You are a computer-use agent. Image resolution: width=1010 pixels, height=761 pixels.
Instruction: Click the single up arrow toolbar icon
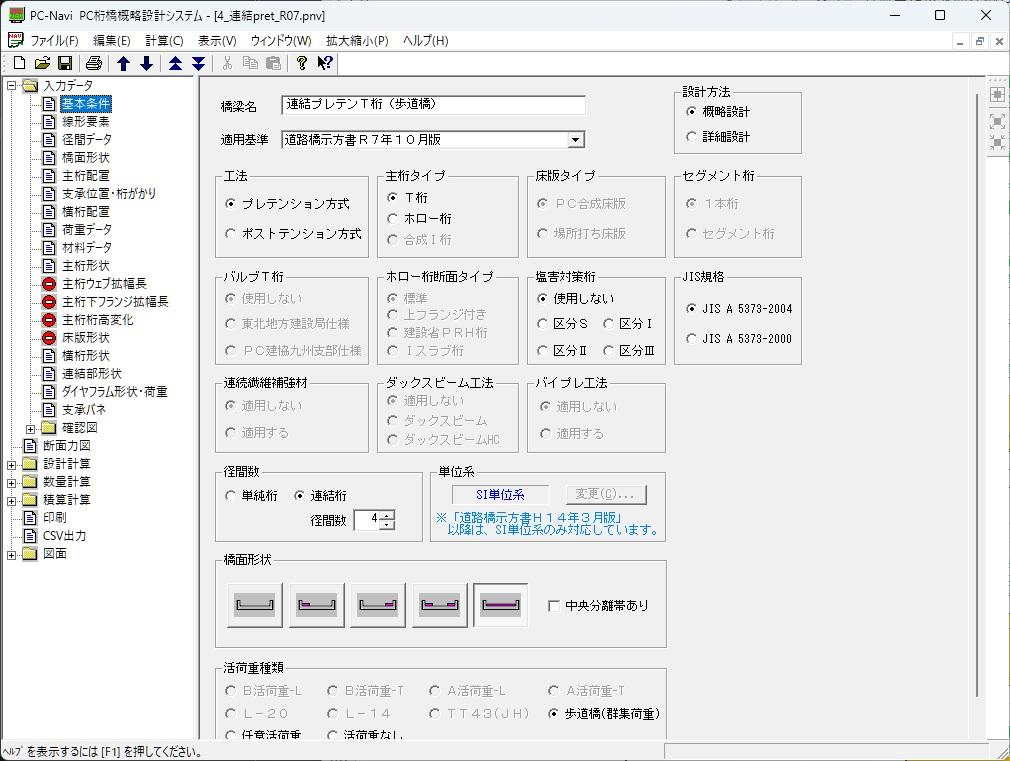click(123, 64)
